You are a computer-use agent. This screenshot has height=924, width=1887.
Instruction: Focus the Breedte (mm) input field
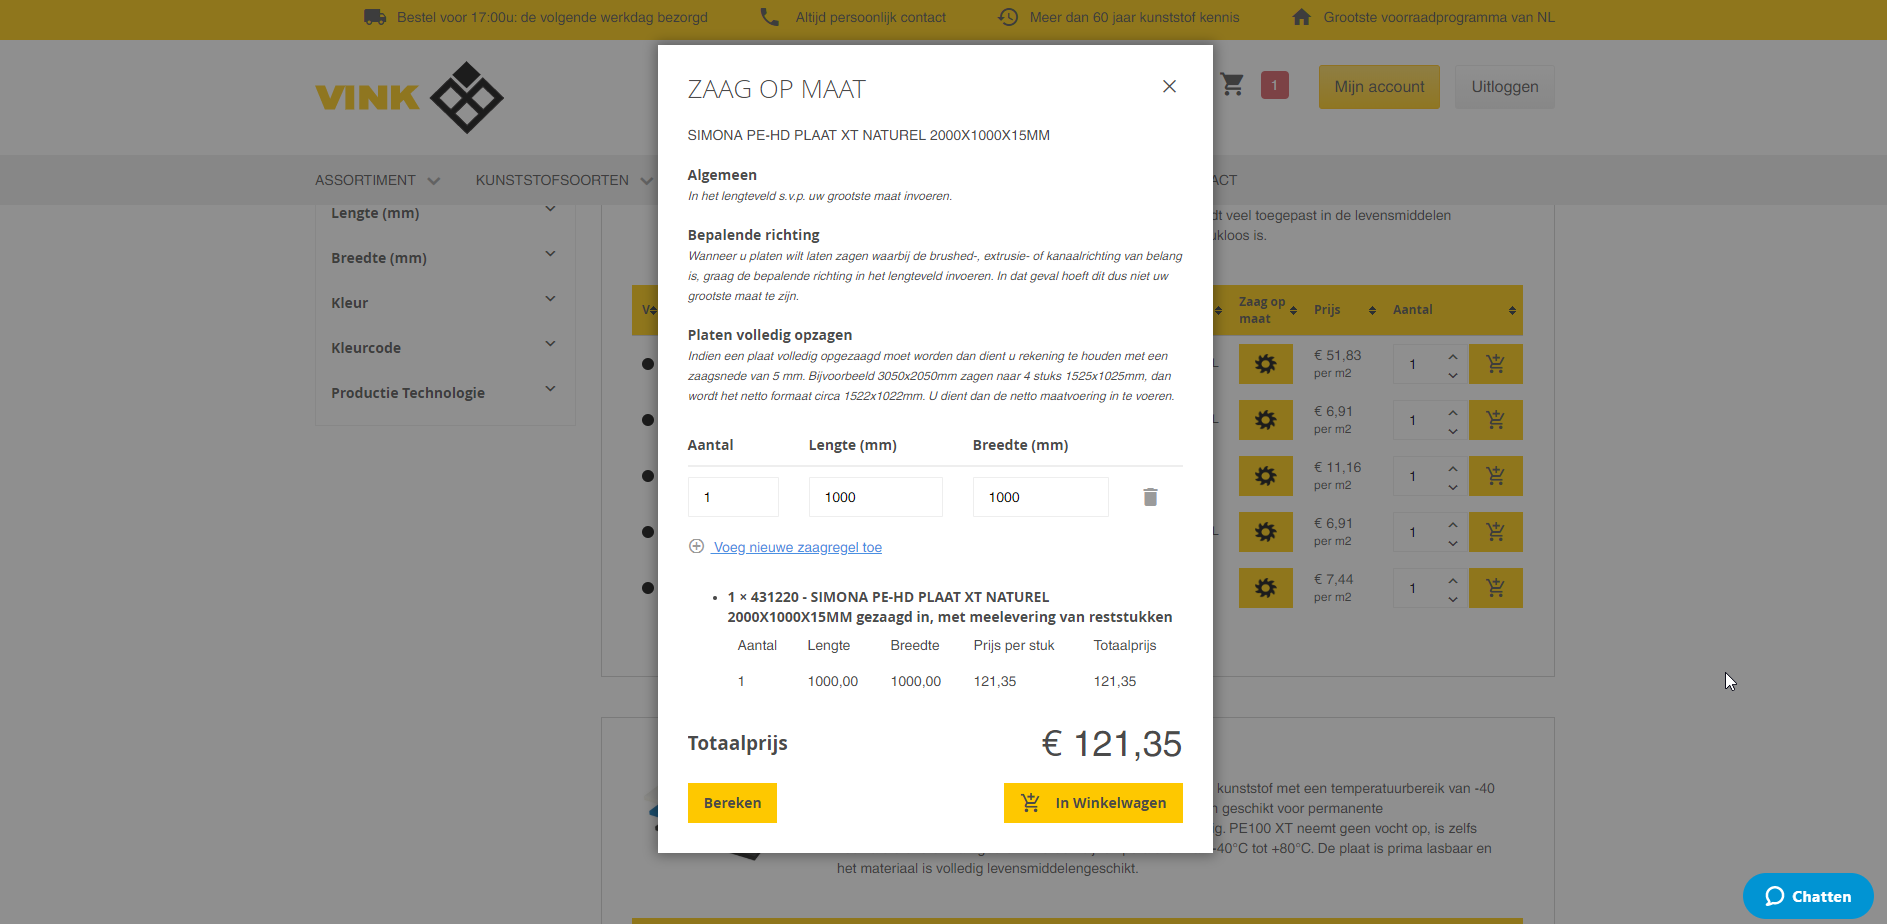(1040, 497)
